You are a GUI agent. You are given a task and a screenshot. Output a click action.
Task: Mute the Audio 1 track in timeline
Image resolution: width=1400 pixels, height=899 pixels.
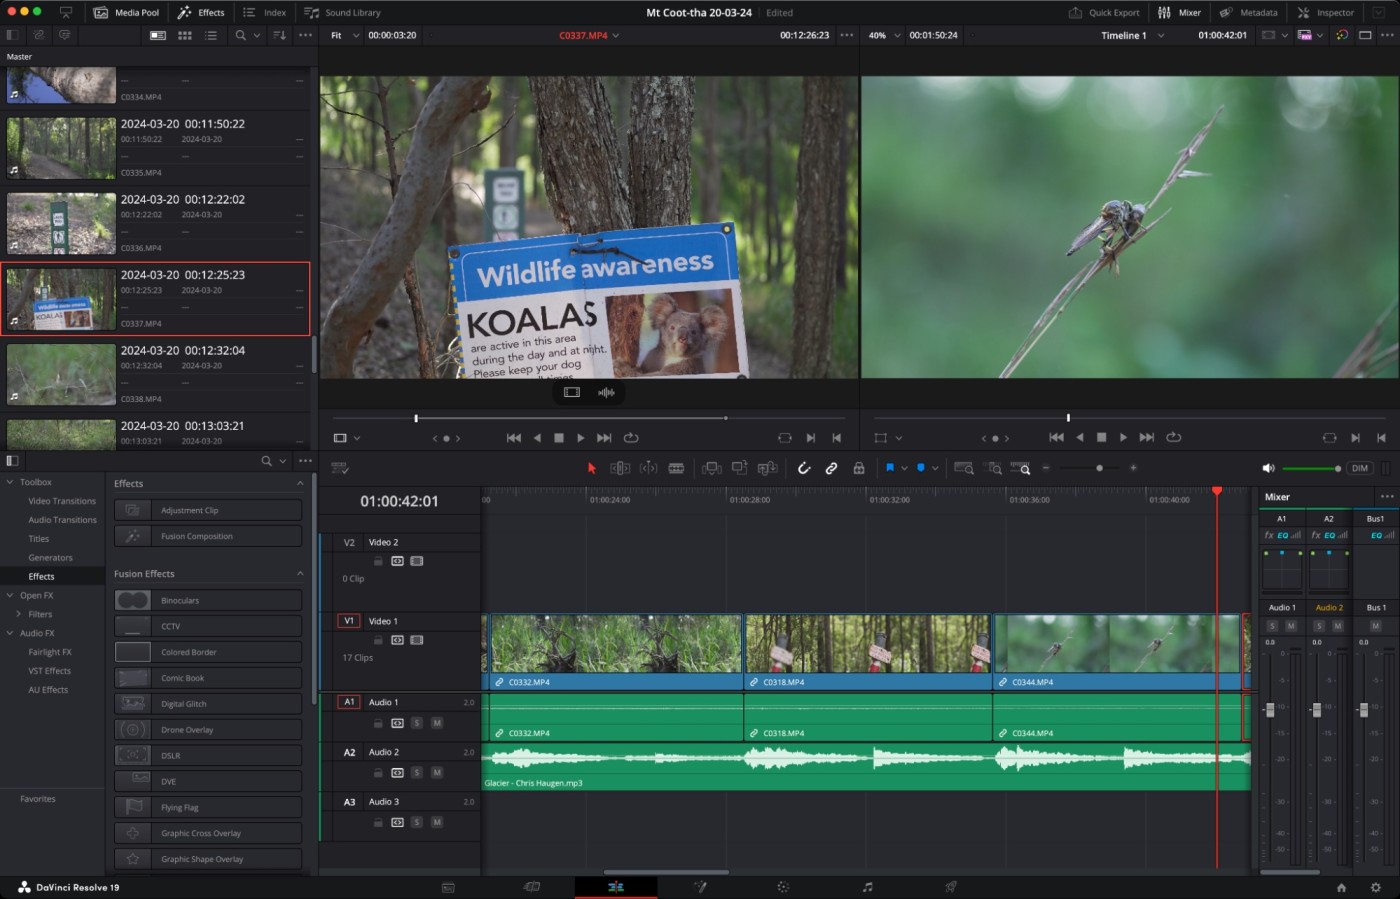tap(437, 723)
